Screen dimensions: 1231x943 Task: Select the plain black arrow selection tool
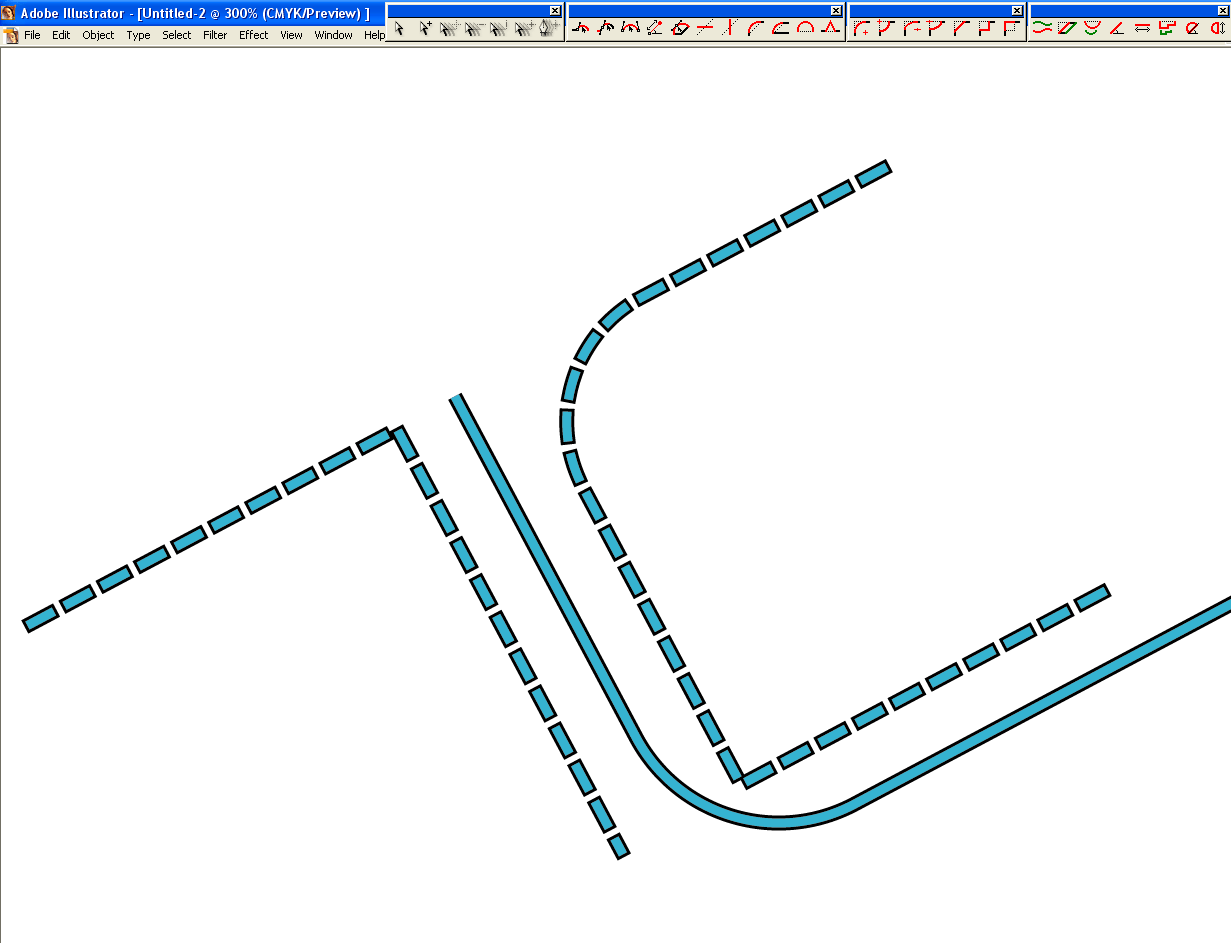click(398, 28)
